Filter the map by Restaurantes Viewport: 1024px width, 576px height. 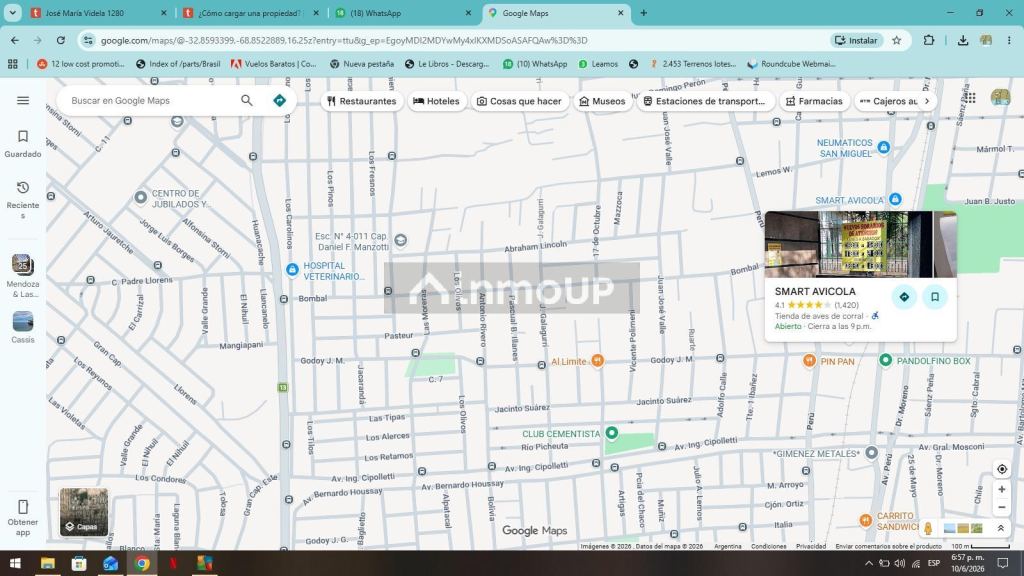tap(362, 101)
